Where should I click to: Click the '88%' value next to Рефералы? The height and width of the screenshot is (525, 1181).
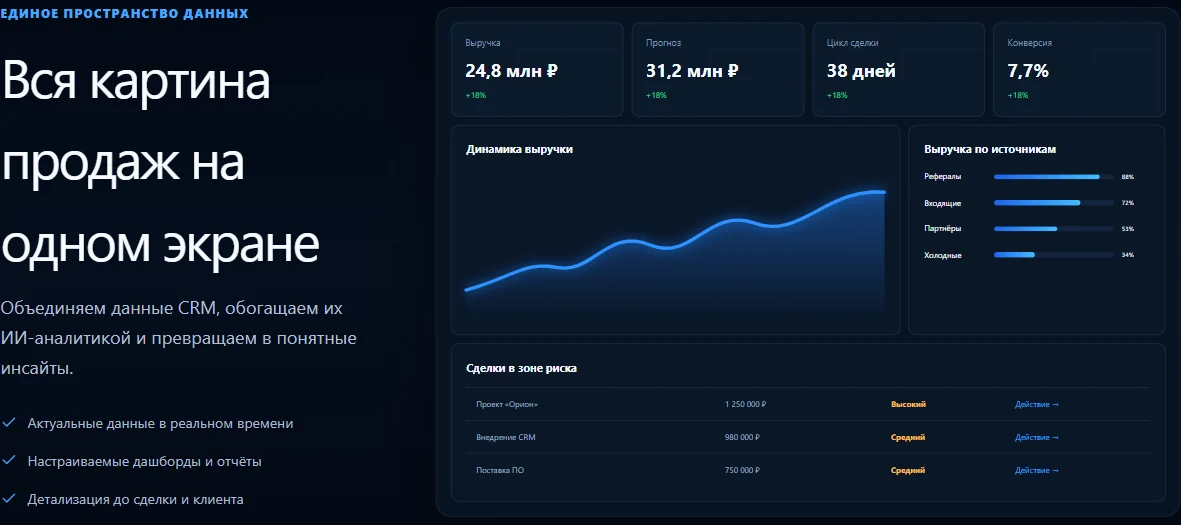1128,177
